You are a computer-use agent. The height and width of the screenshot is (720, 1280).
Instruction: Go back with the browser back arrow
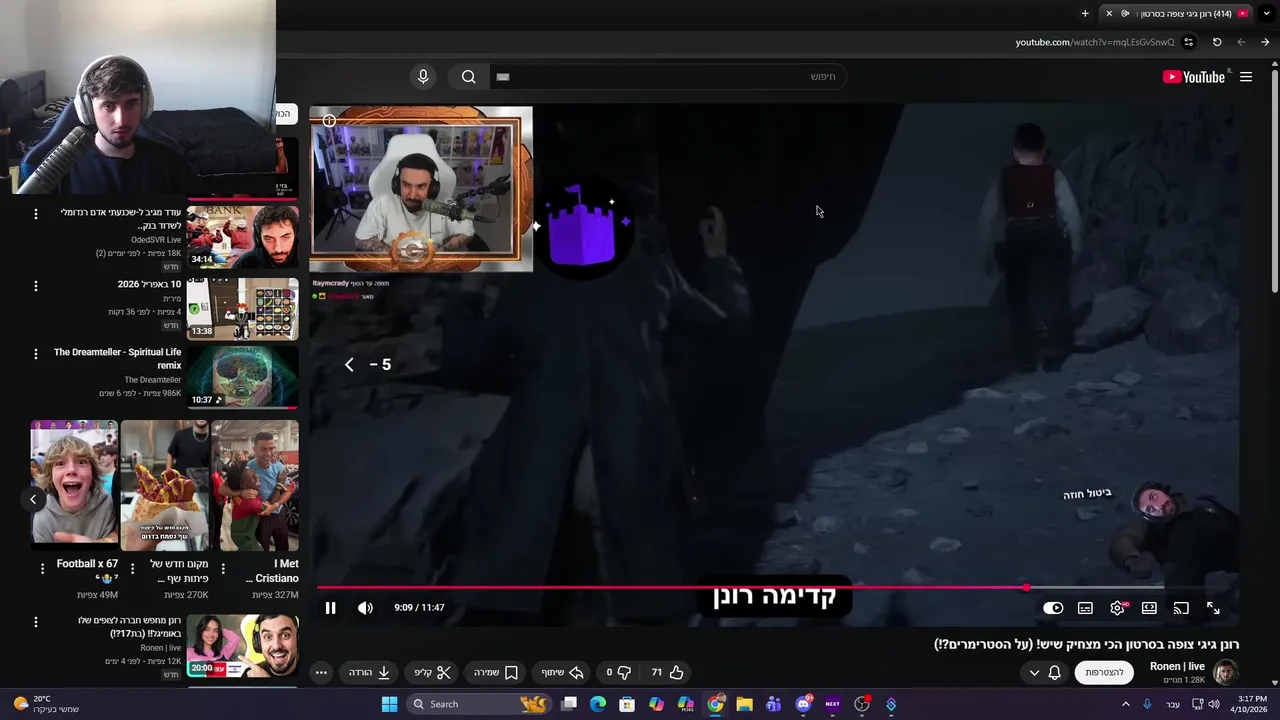click(1265, 42)
